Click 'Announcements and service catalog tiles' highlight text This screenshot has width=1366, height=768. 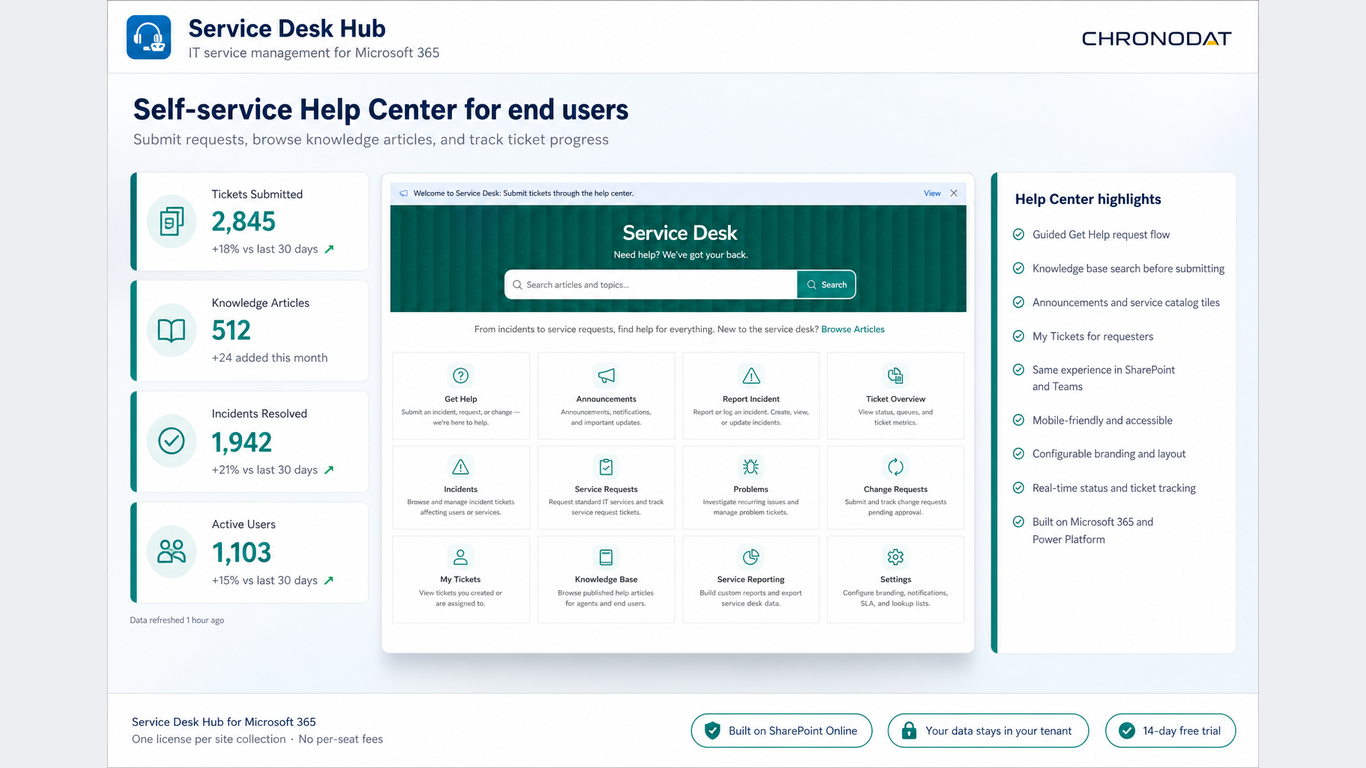[1126, 302]
